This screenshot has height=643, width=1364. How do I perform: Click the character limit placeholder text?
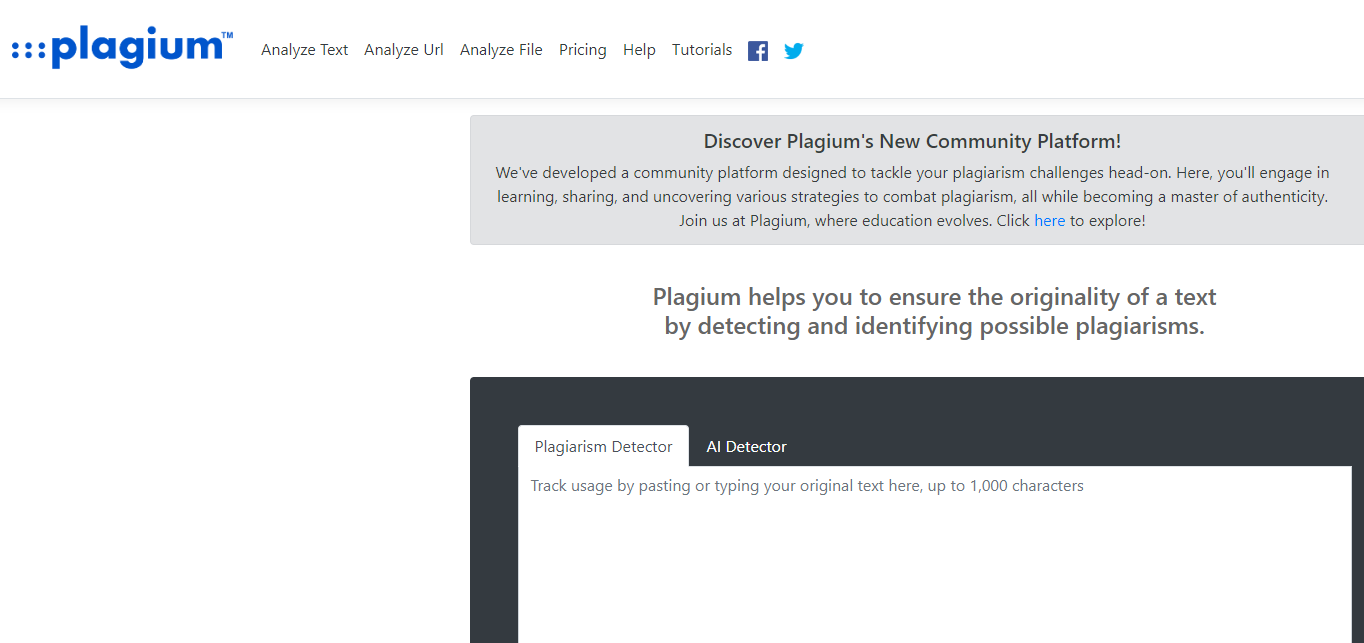click(806, 485)
